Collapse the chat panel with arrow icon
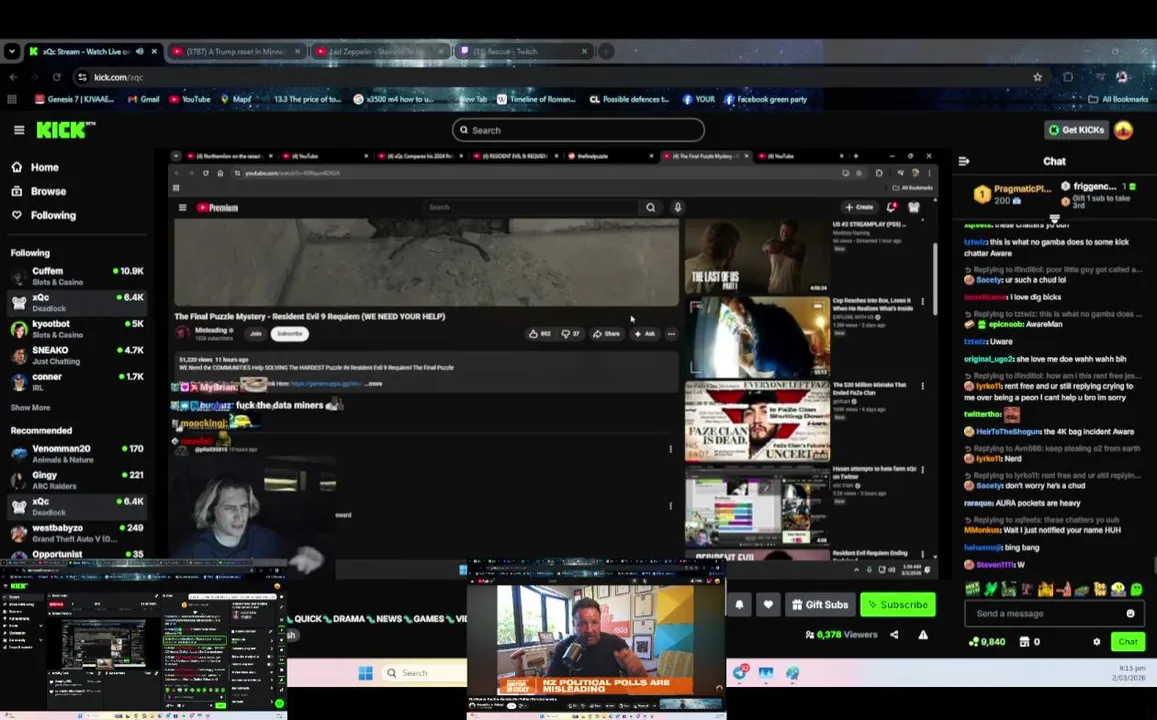 click(x=964, y=161)
